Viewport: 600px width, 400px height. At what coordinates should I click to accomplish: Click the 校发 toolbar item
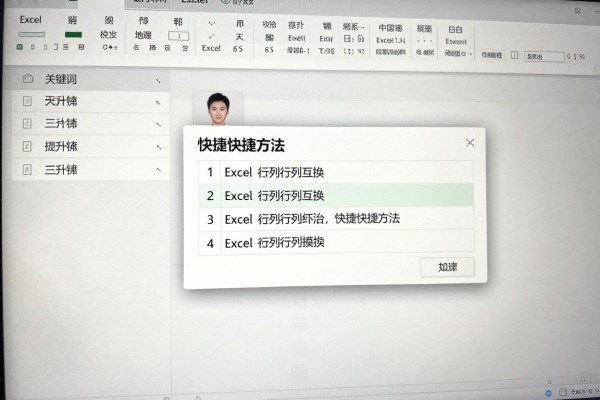(108, 35)
